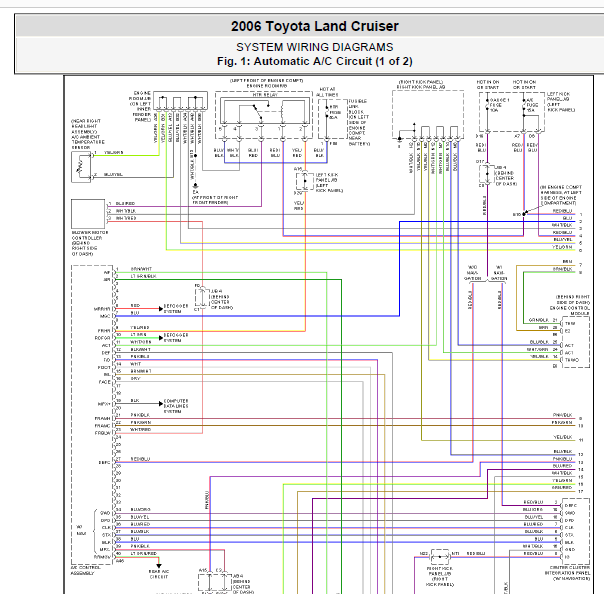Image resolution: width=604 pixels, height=594 pixels.
Task: Click the Fusible Link Block label
Action: pos(359,122)
